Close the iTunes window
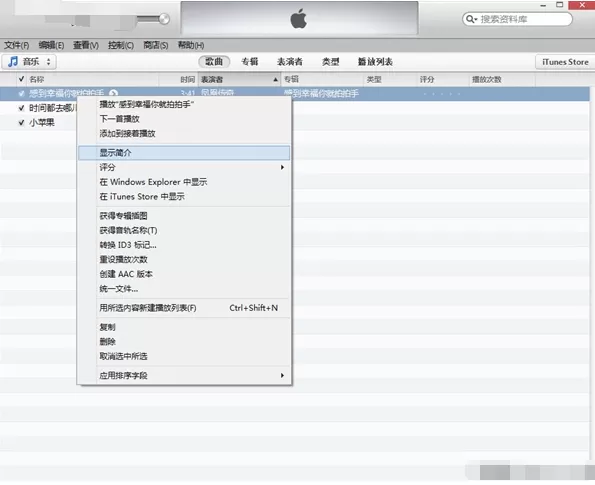595x485 pixels. 582,5
